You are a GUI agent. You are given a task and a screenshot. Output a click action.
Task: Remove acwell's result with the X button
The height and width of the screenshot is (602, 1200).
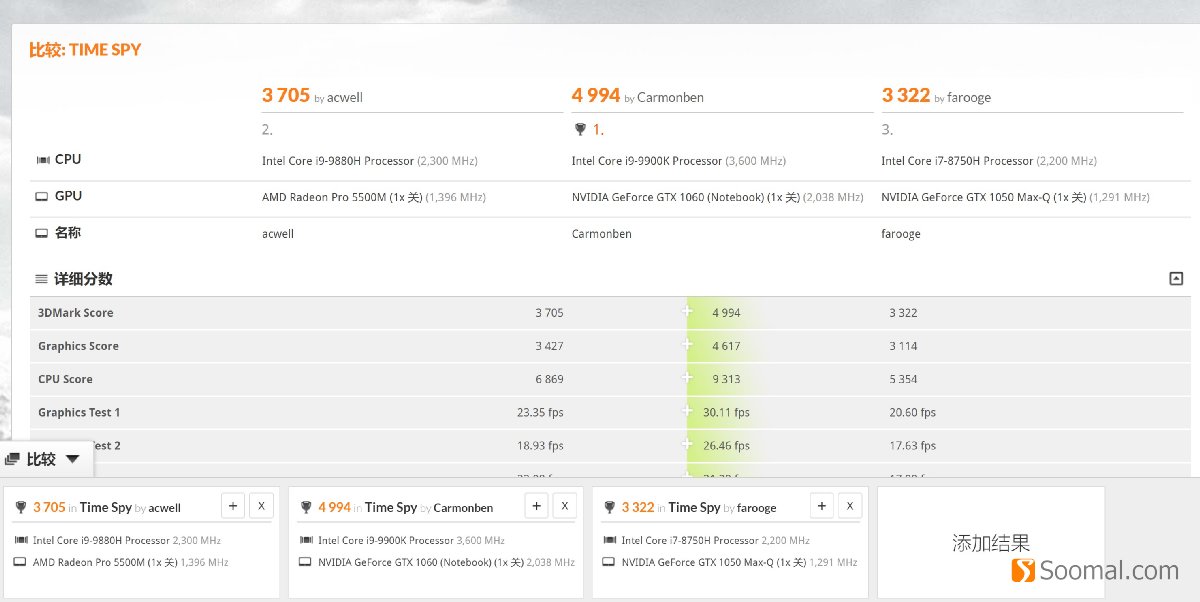261,506
